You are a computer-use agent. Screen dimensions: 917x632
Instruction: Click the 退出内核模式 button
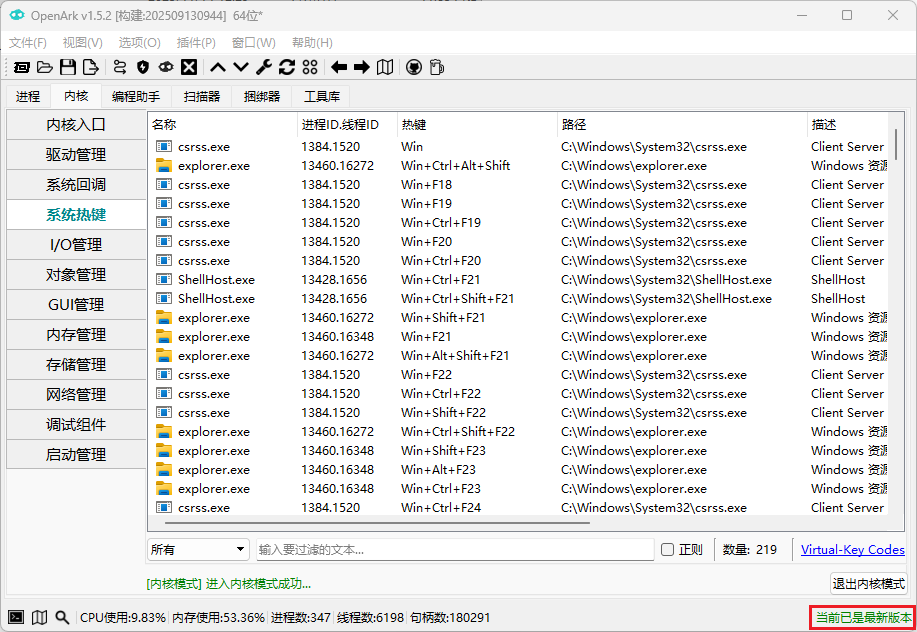point(868,583)
